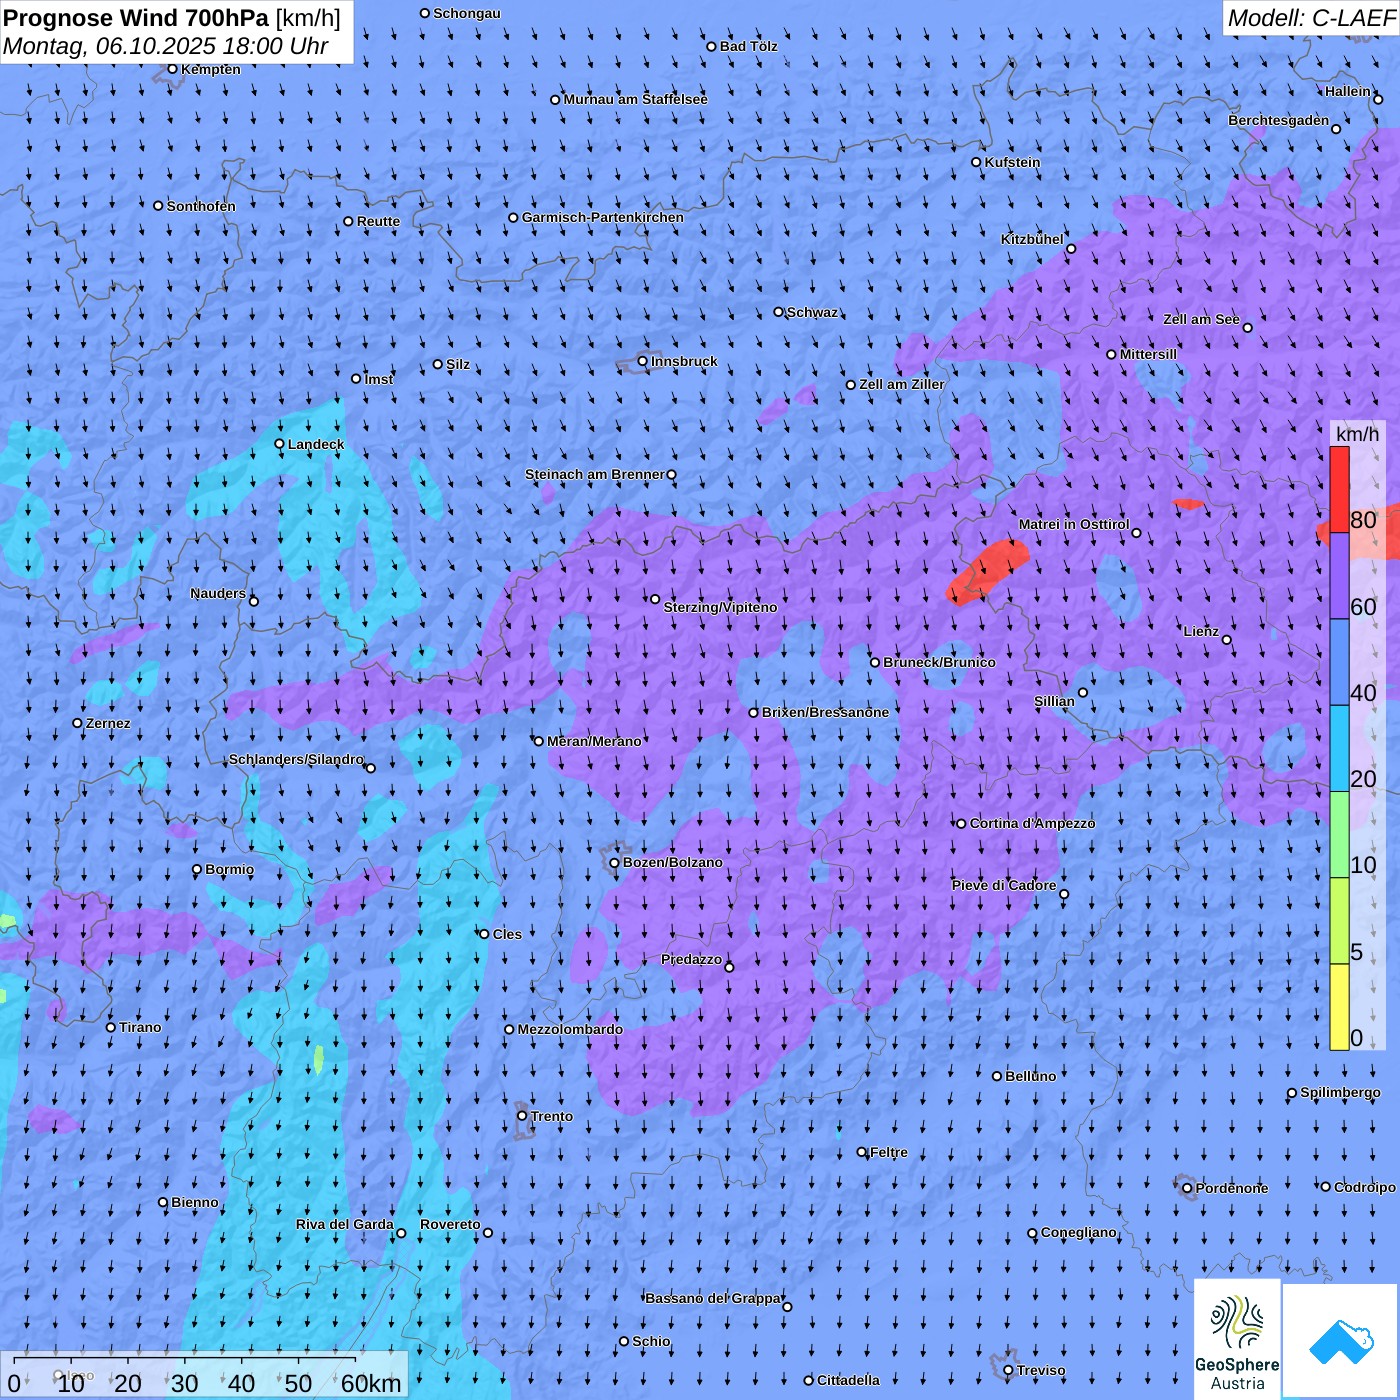Click the '60km' scale bar label
Viewport: 1400px width, 1400px height.
pyautogui.click(x=371, y=1384)
